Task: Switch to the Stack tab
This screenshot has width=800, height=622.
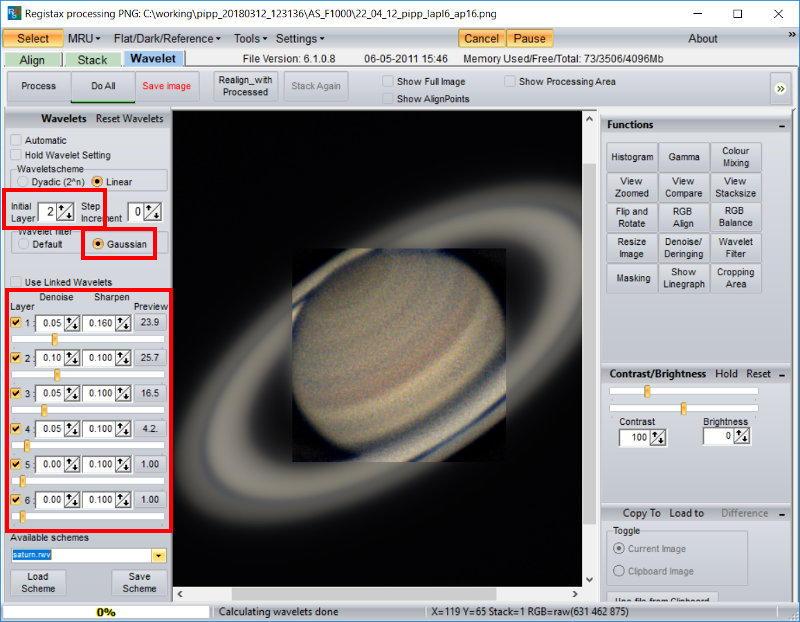Action: tap(92, 60)
